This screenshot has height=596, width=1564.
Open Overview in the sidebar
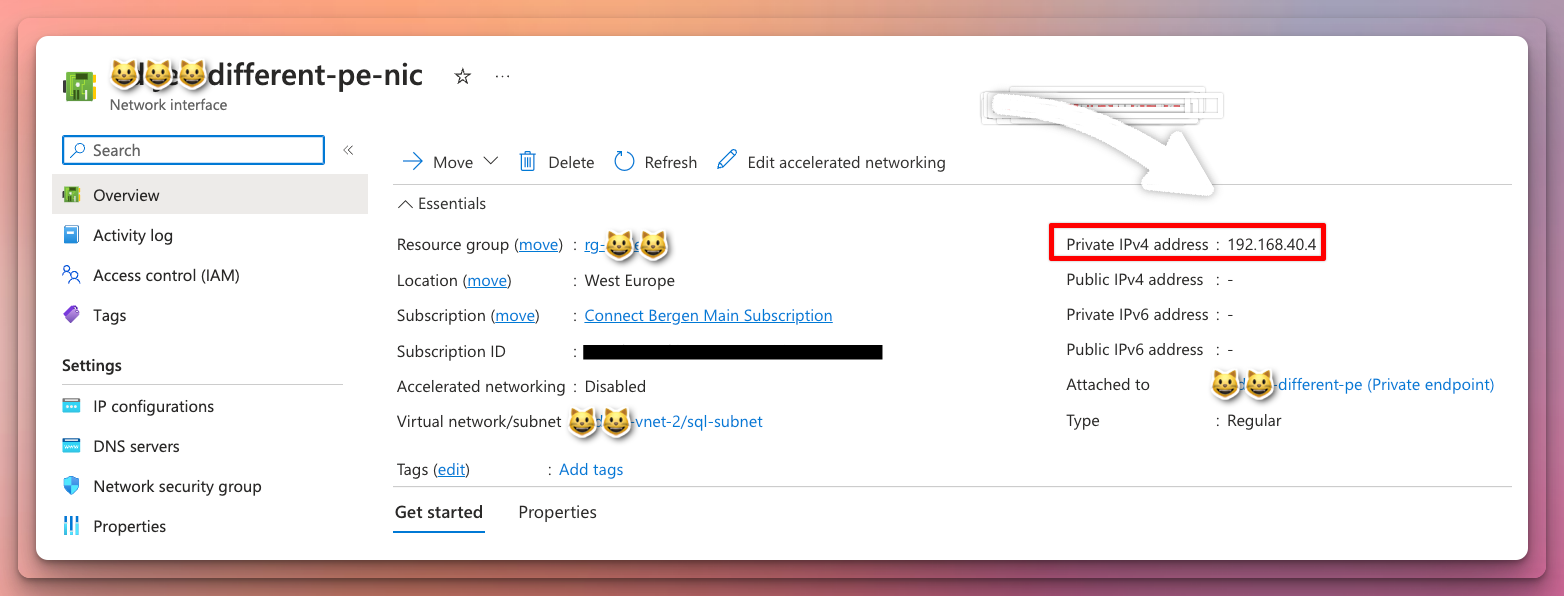click(x=210, y=195)
